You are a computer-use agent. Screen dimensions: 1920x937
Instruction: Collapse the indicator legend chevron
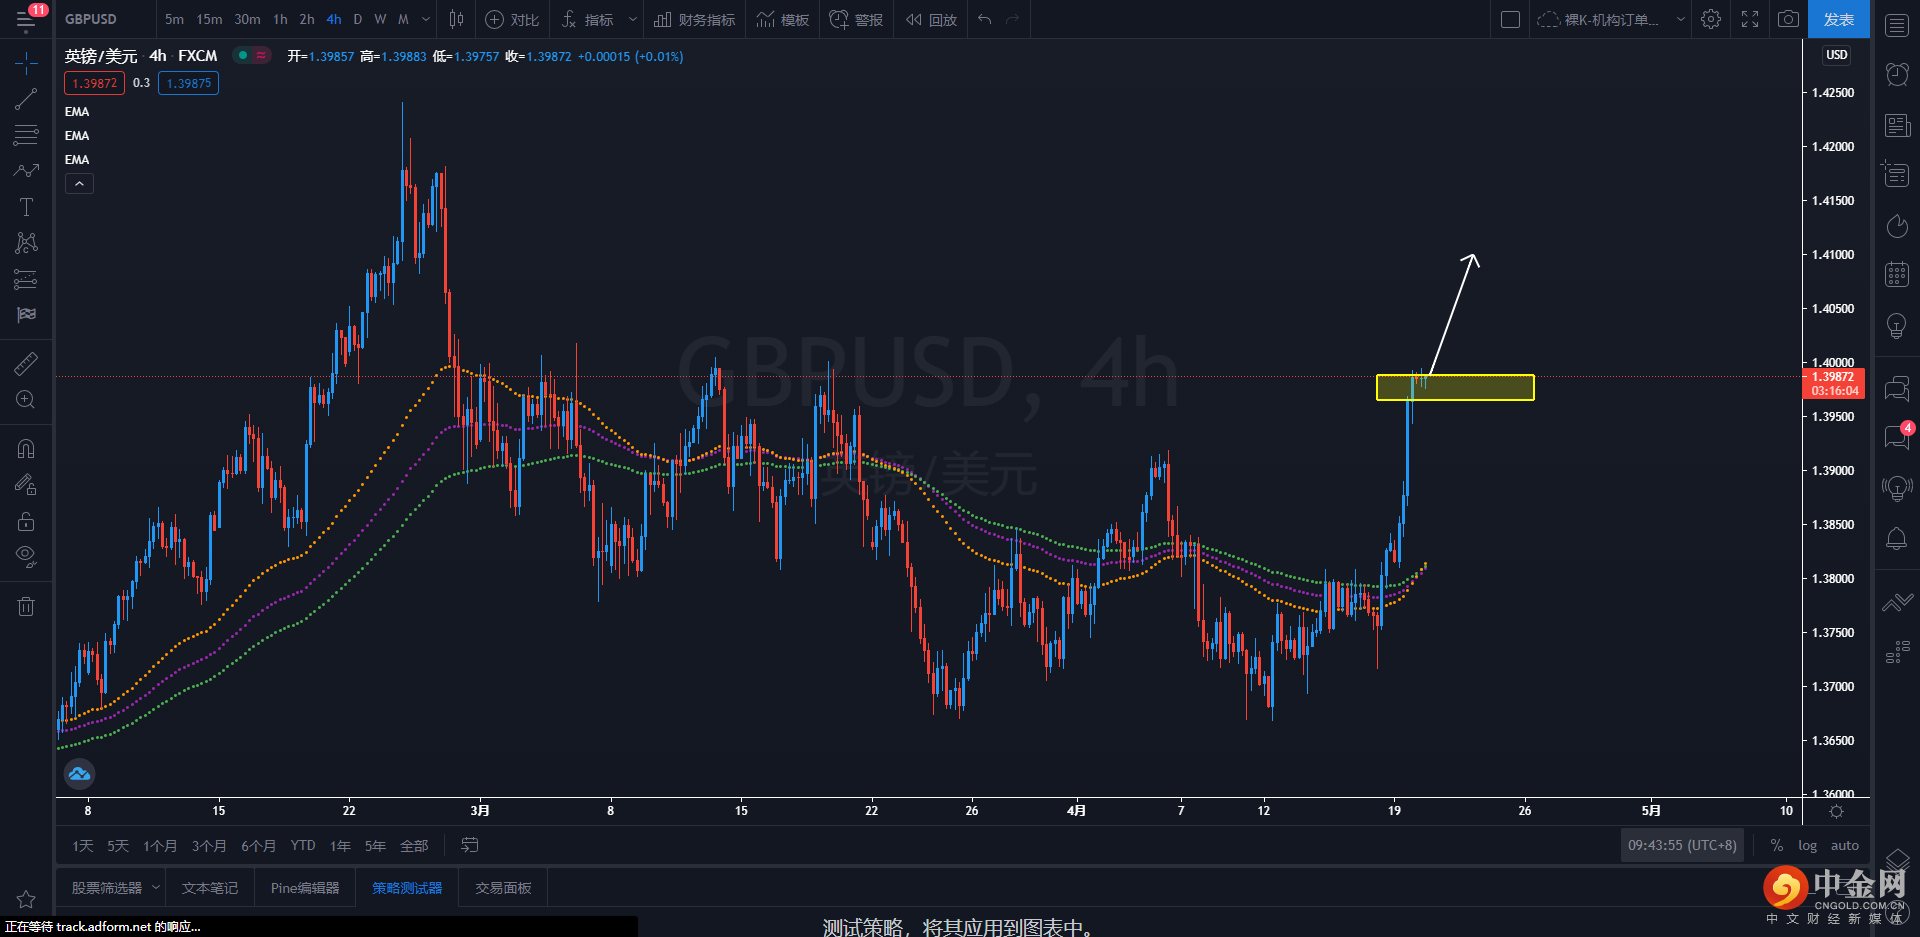79,184
